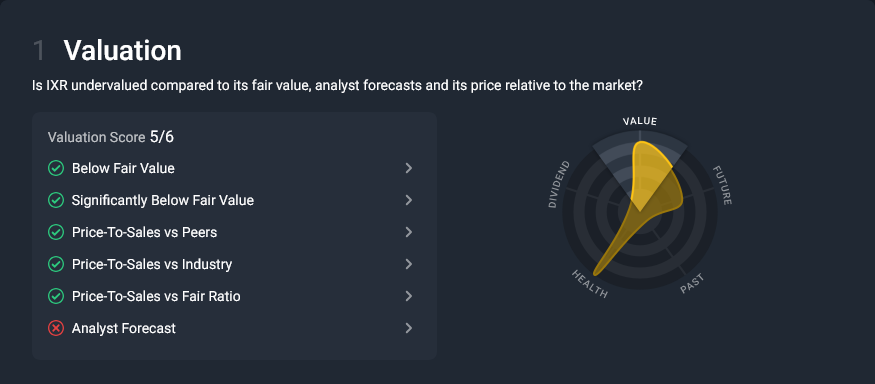This screenshot has width=875, height=384.
Task: Click green check icon beside Price-To-Sales vs Industry
Action: [x=56, y=264]
